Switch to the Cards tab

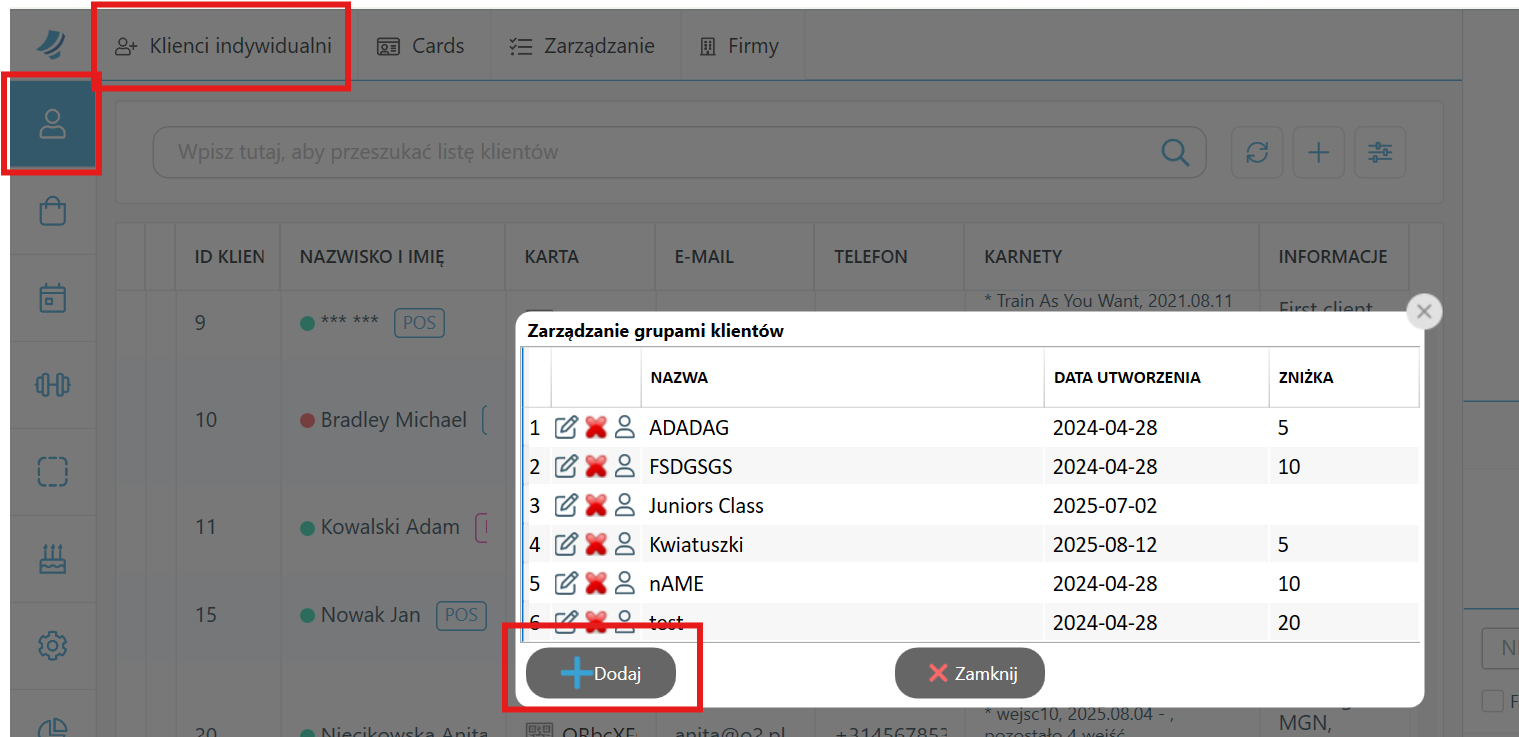[420, 46]
